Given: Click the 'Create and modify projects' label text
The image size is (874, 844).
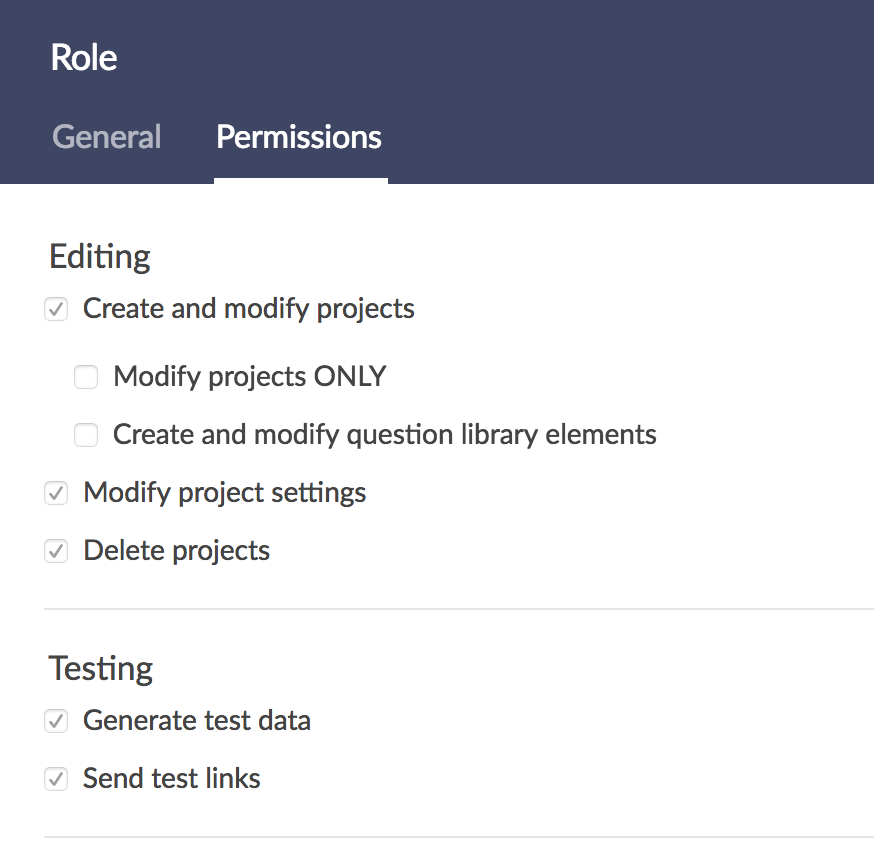Looking at the screenshot, I should click(x=248, y=309).
